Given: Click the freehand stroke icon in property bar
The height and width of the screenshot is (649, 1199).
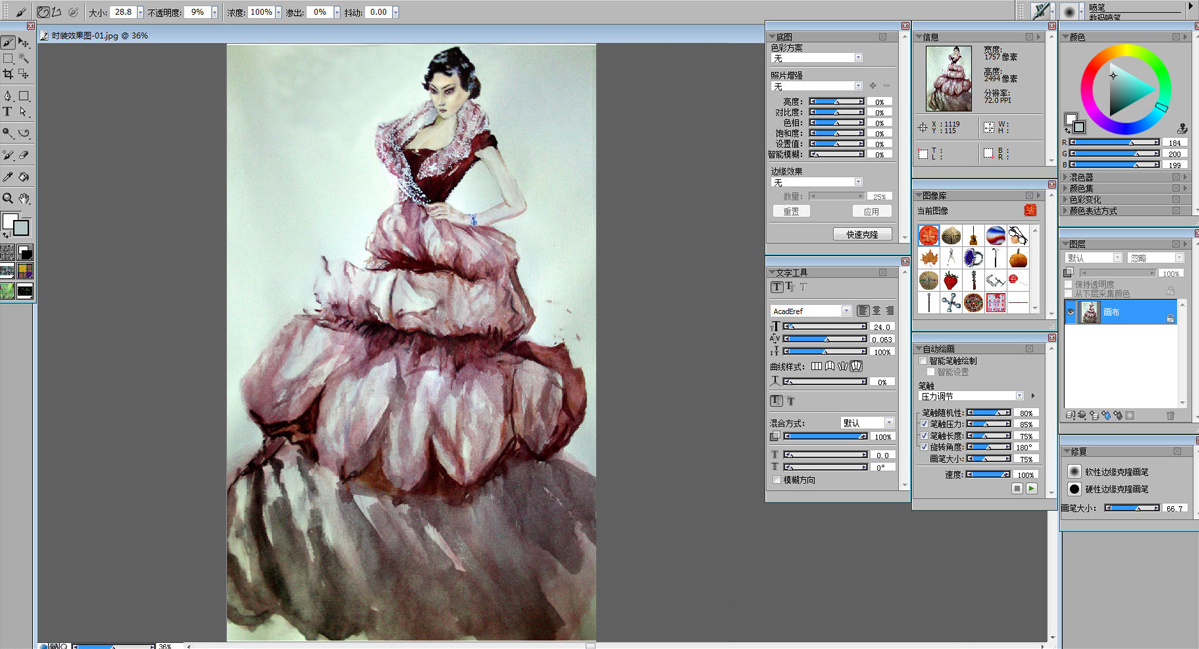Looking at the screenshot, I should click(x=44, y=12).
